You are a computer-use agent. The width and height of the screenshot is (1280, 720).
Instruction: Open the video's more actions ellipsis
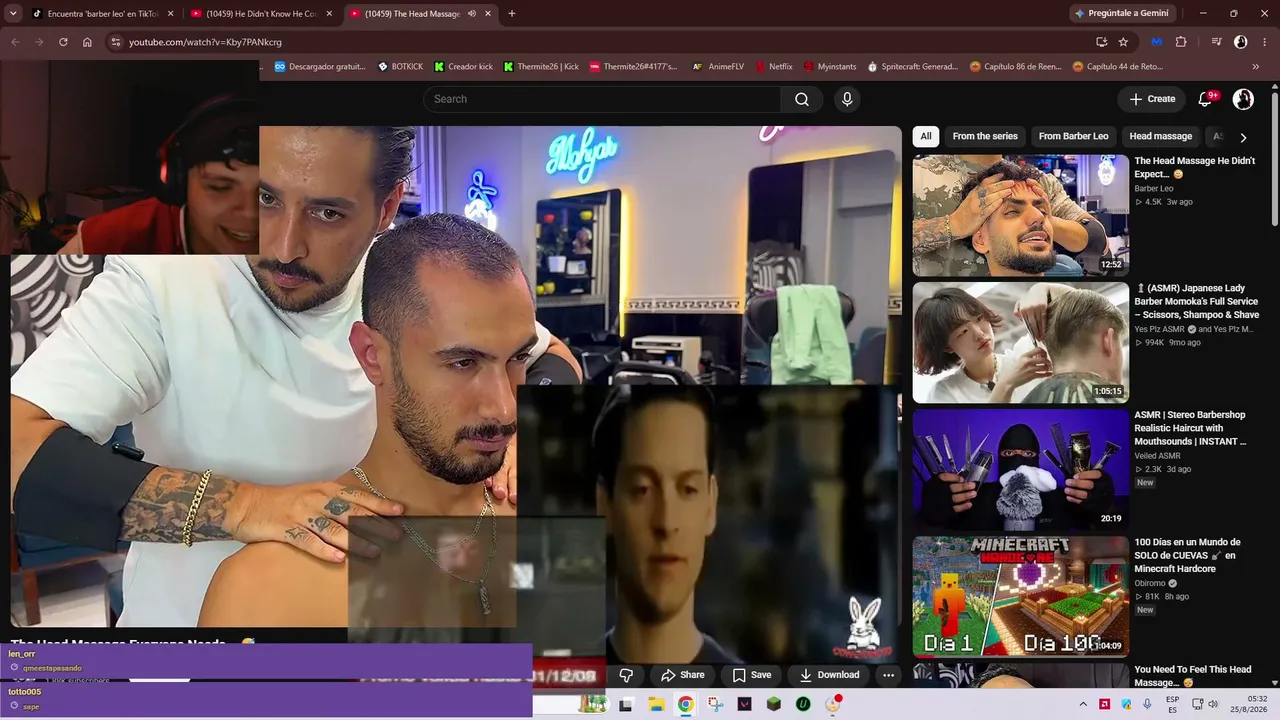[888, 675]
